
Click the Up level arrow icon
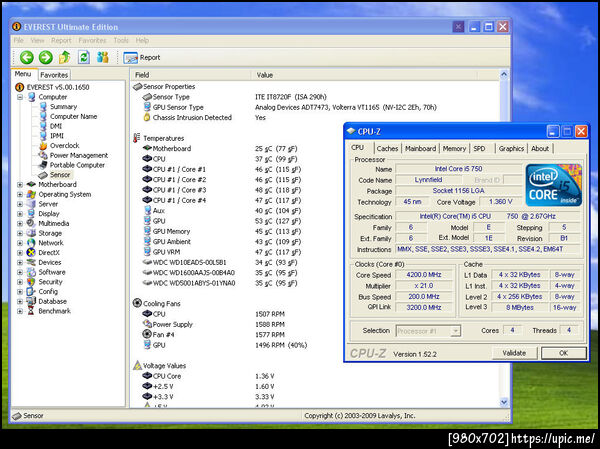(65, 57)
